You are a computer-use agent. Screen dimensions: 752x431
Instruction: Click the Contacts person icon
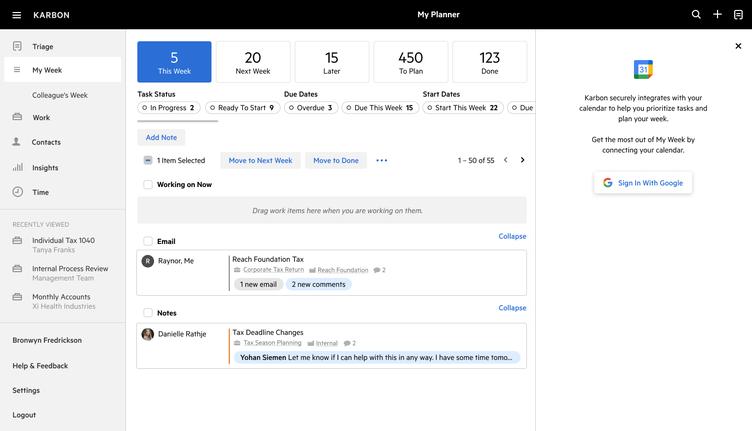[x=16, y=141]
